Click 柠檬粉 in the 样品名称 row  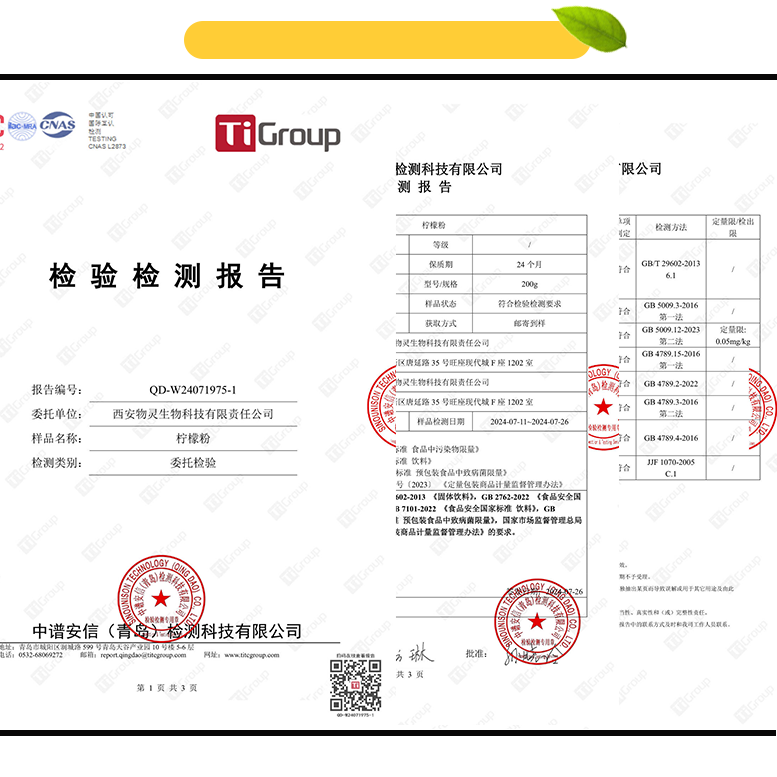pos(193,438)
